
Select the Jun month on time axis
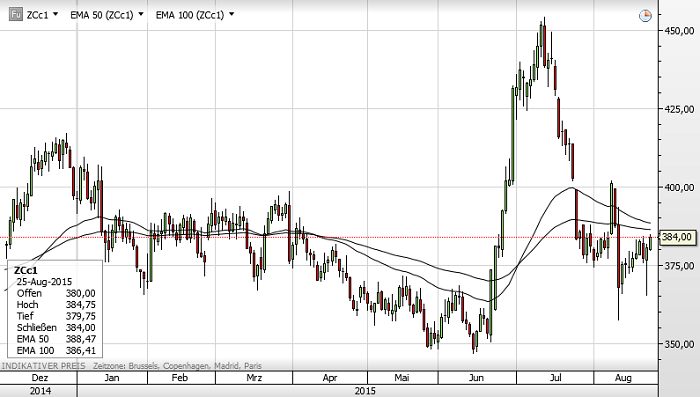(x=476, y=378)
